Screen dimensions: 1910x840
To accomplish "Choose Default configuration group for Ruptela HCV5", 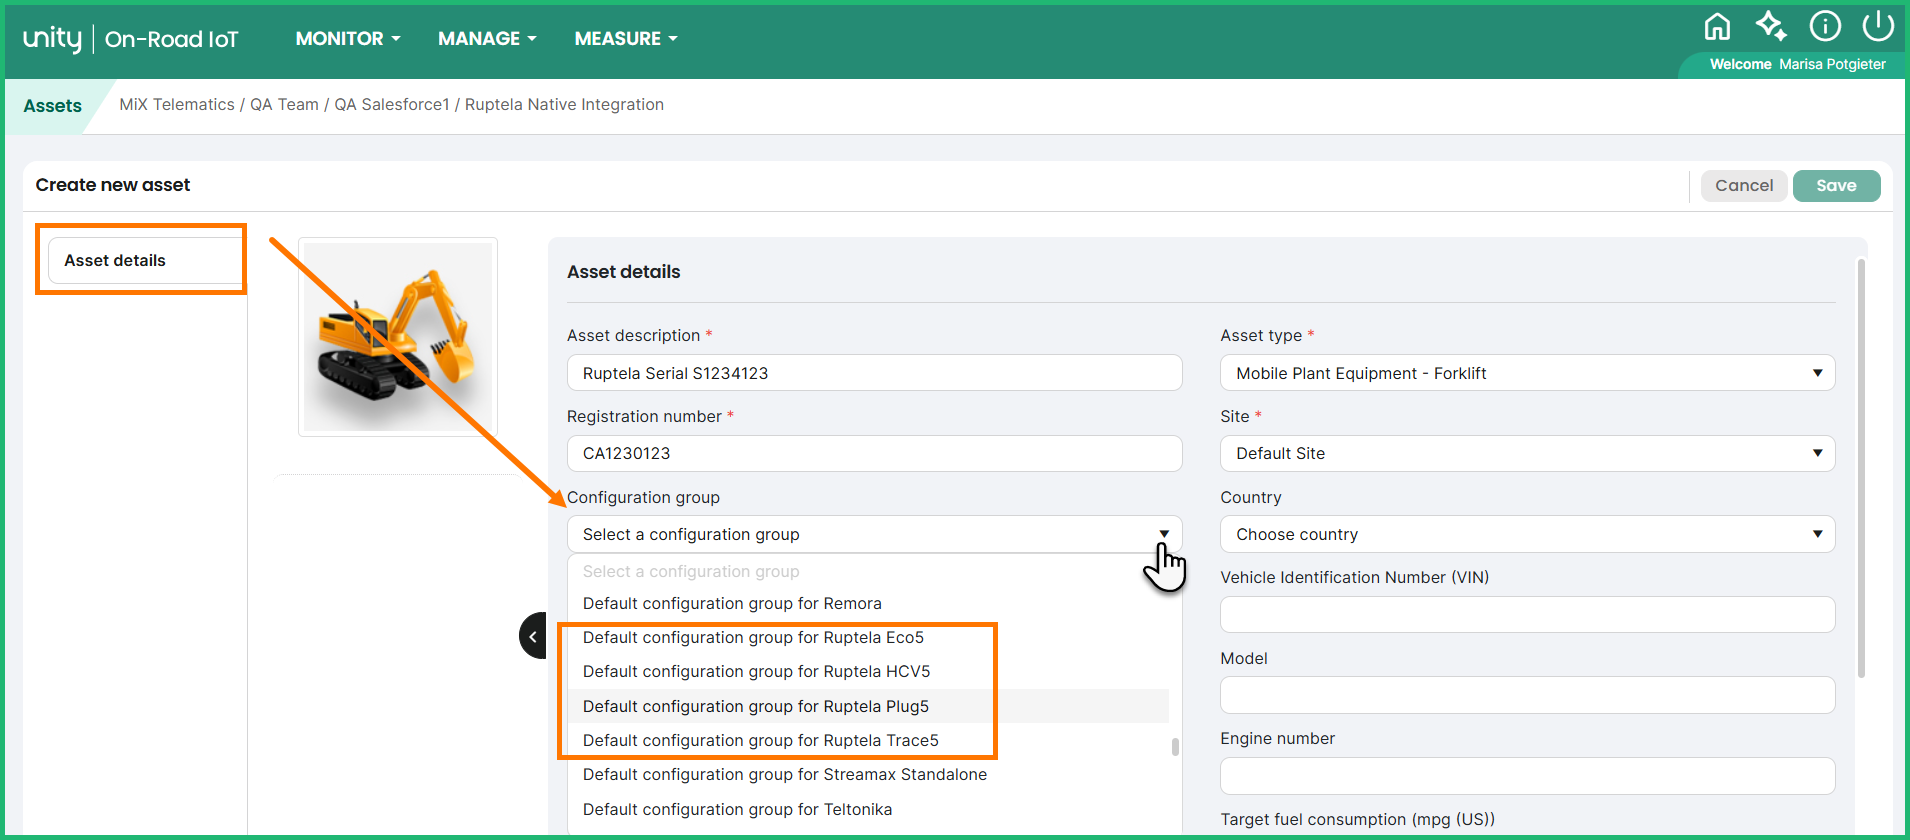I will coord(868,672).
